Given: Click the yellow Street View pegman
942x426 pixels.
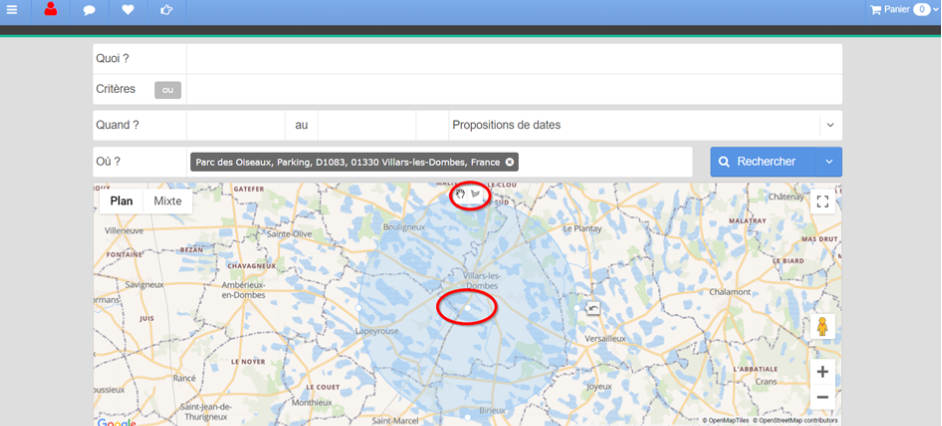Looking at the screenshot, I should coord(822,327).
